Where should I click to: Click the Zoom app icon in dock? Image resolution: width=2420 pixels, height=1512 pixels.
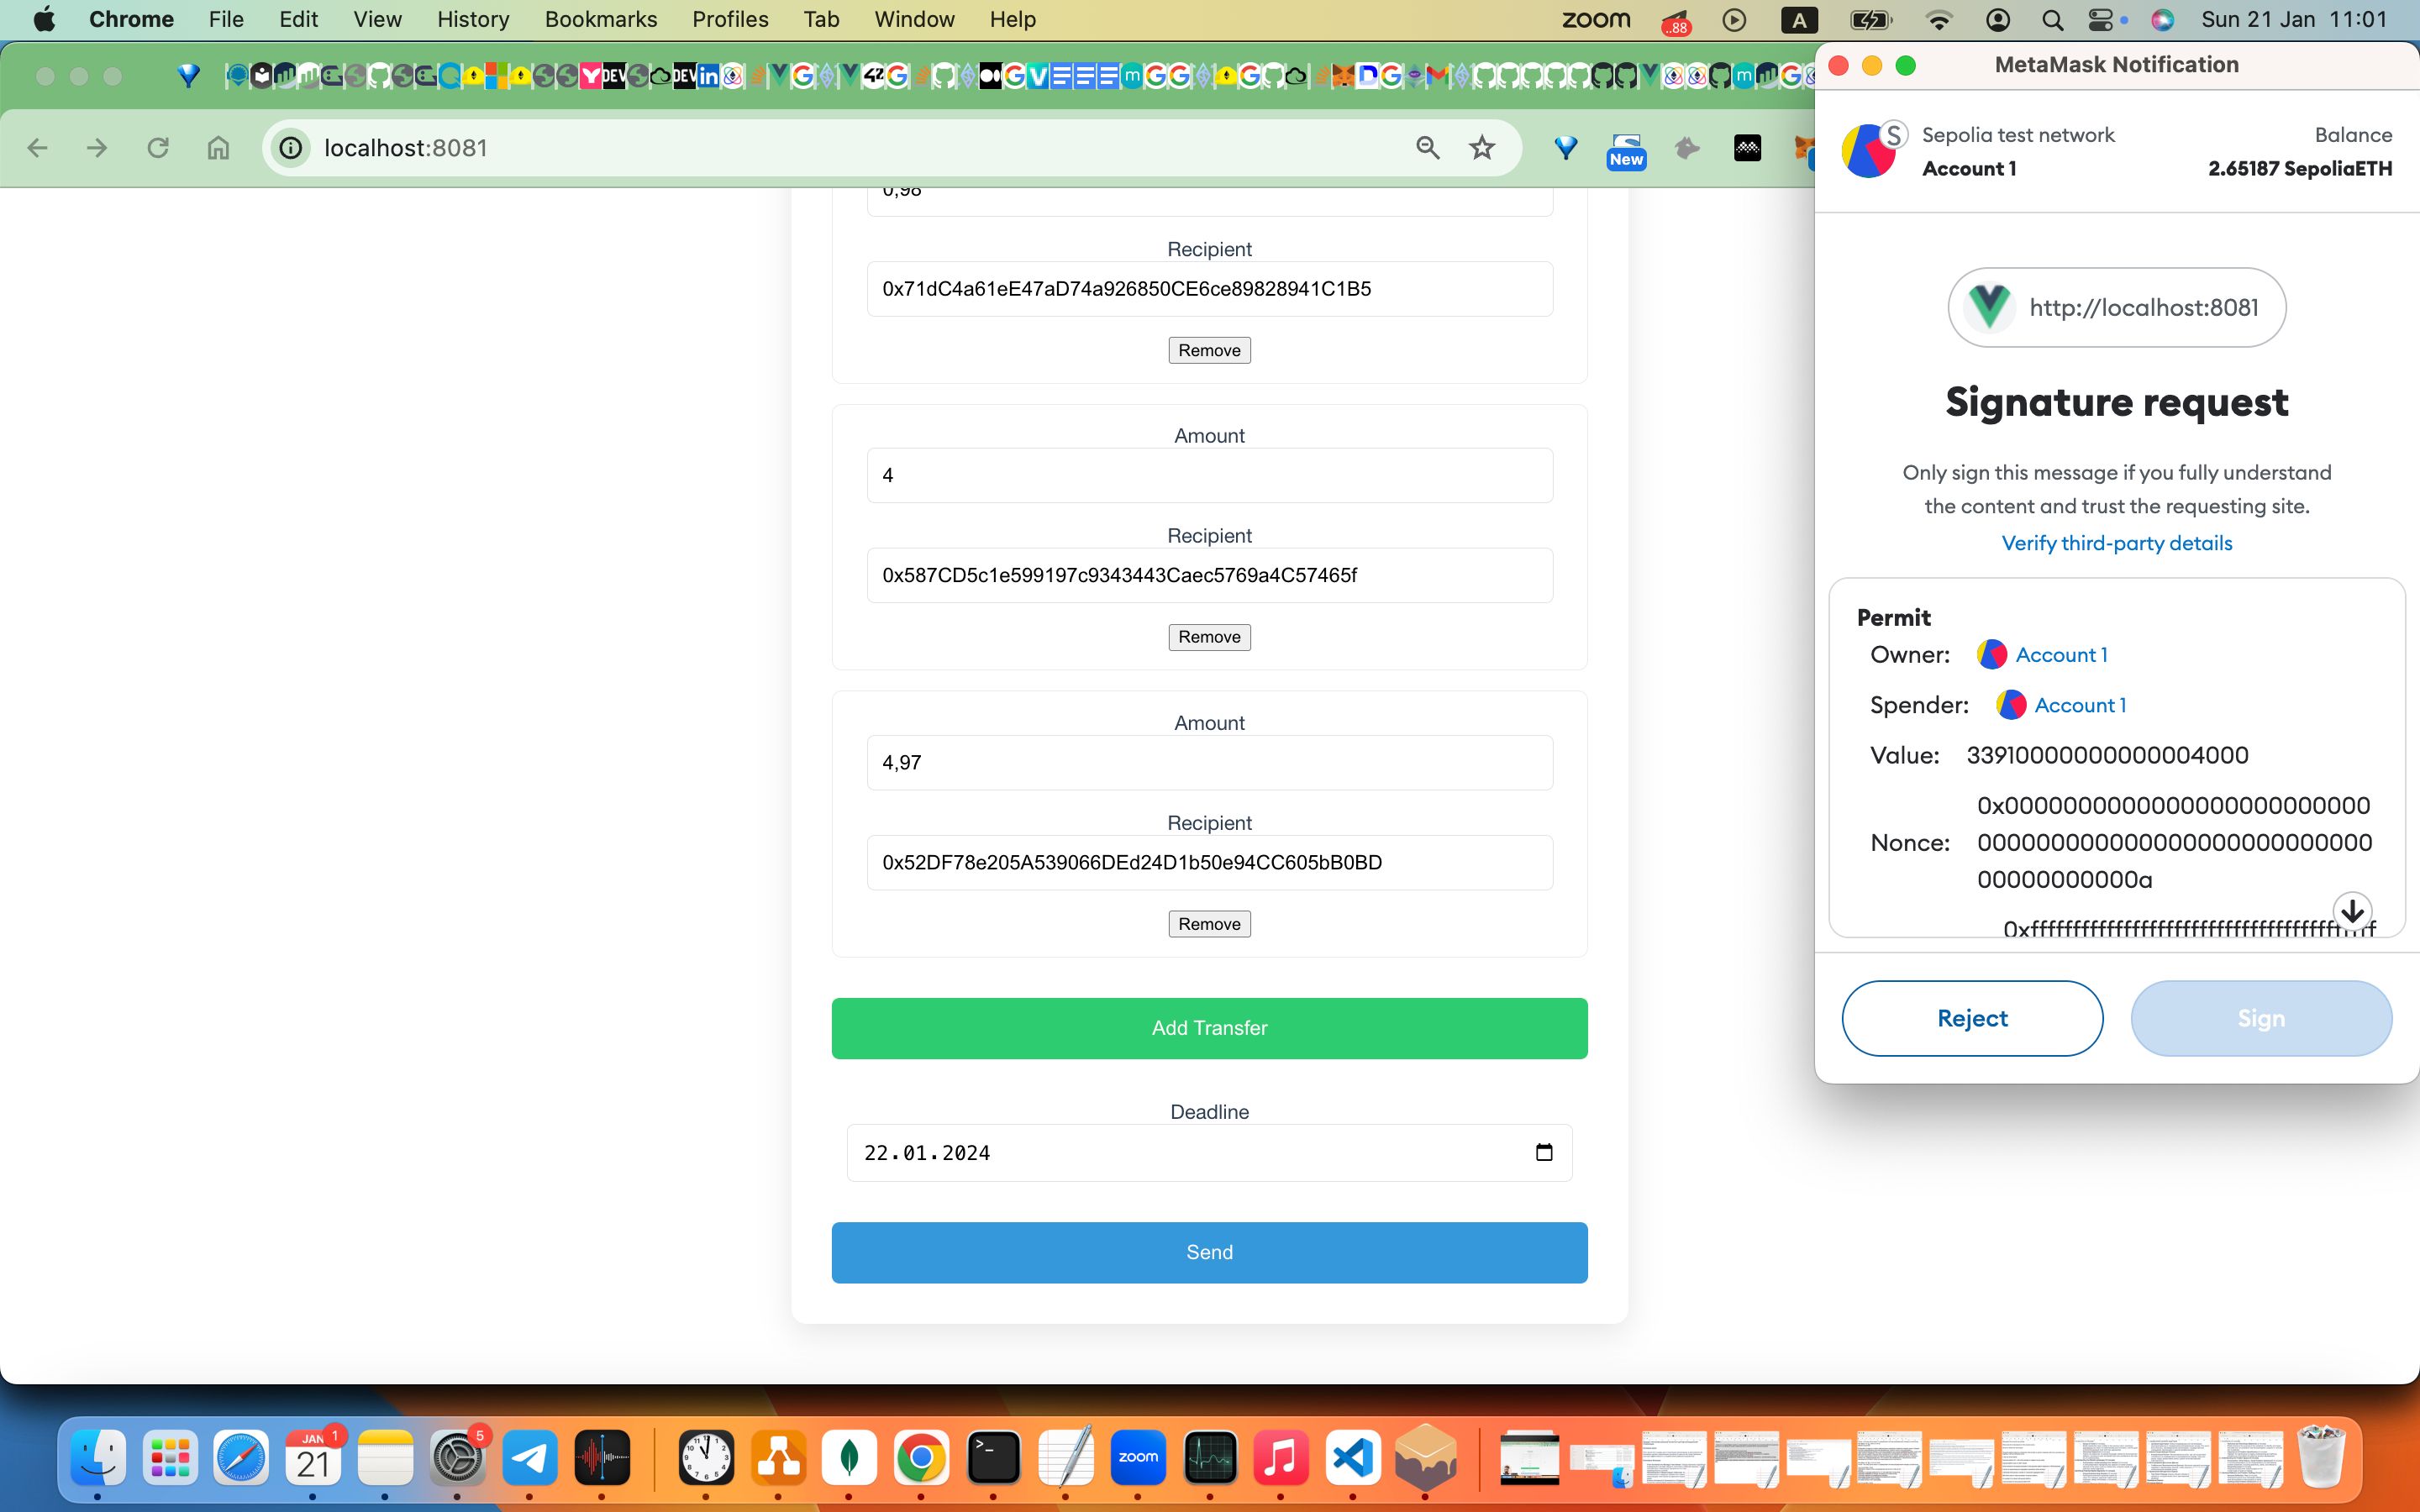pos(1138,1458)
